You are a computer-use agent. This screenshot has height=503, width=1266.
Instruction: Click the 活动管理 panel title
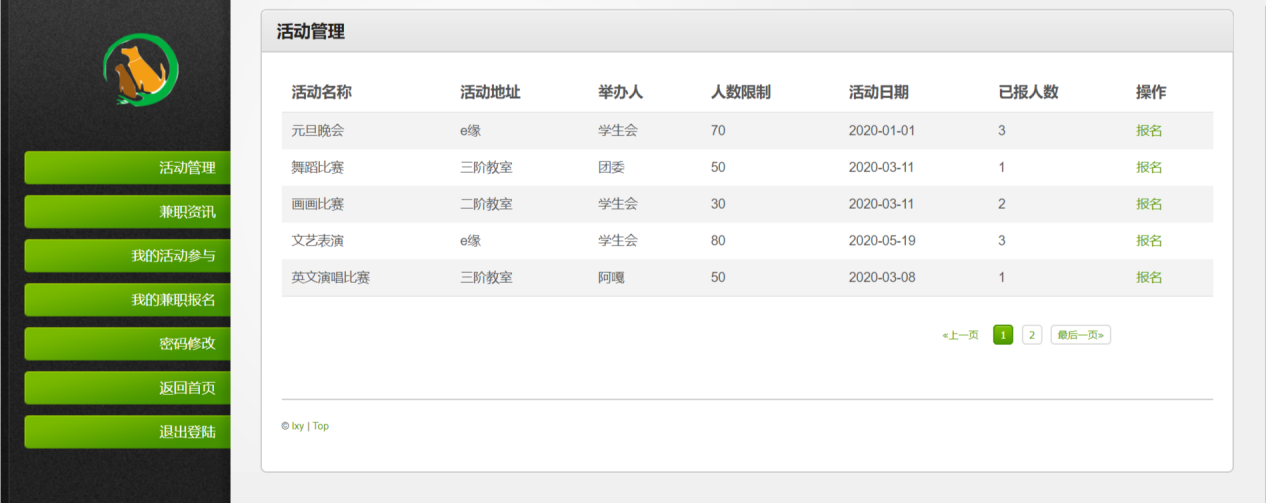(x=310, y=32)
